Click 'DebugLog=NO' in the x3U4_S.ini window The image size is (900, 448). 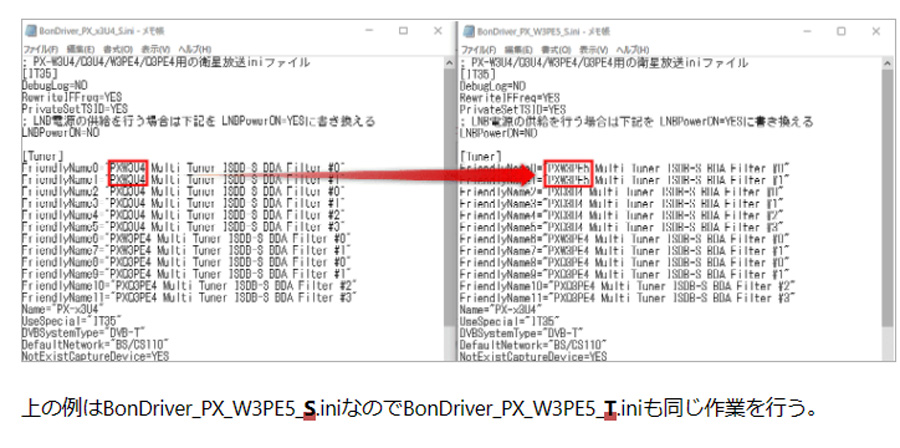pos(55,86)
